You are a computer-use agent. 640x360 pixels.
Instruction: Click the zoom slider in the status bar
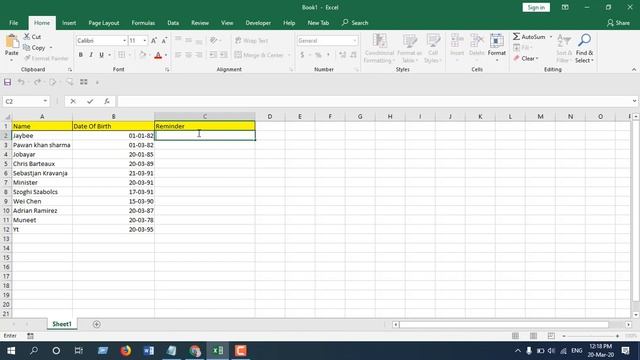591,336
